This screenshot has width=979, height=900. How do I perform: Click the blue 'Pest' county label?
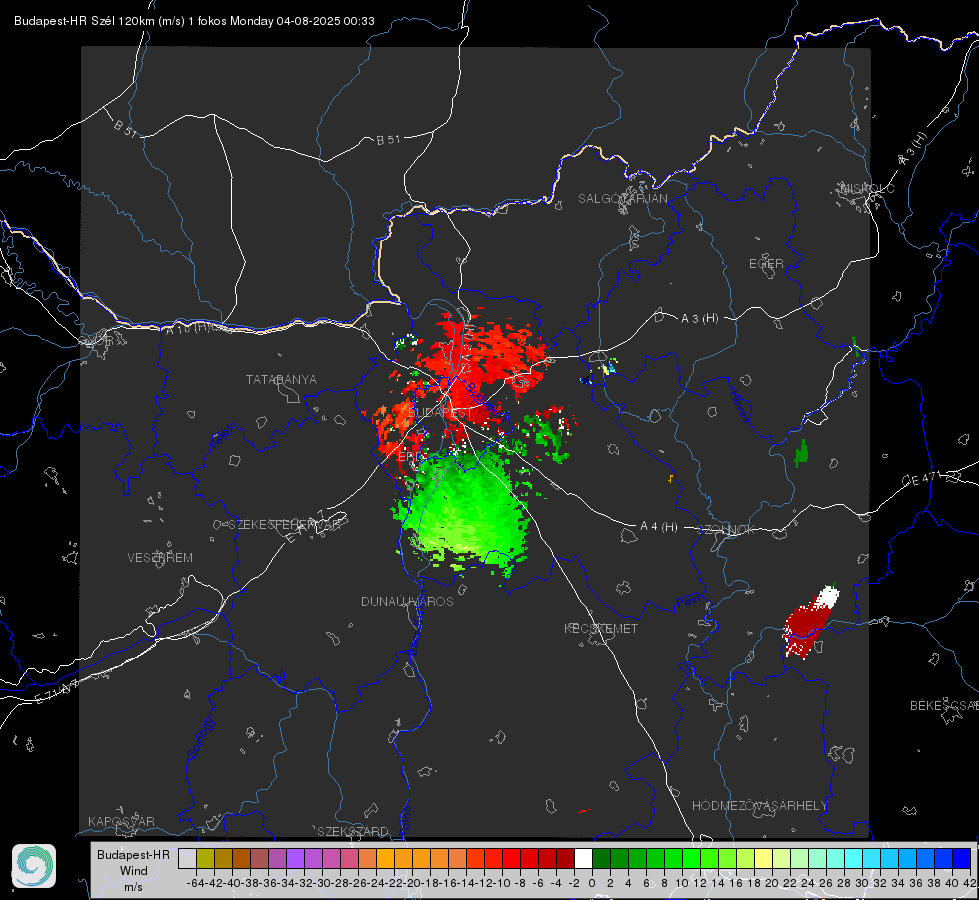click(688, 603)
